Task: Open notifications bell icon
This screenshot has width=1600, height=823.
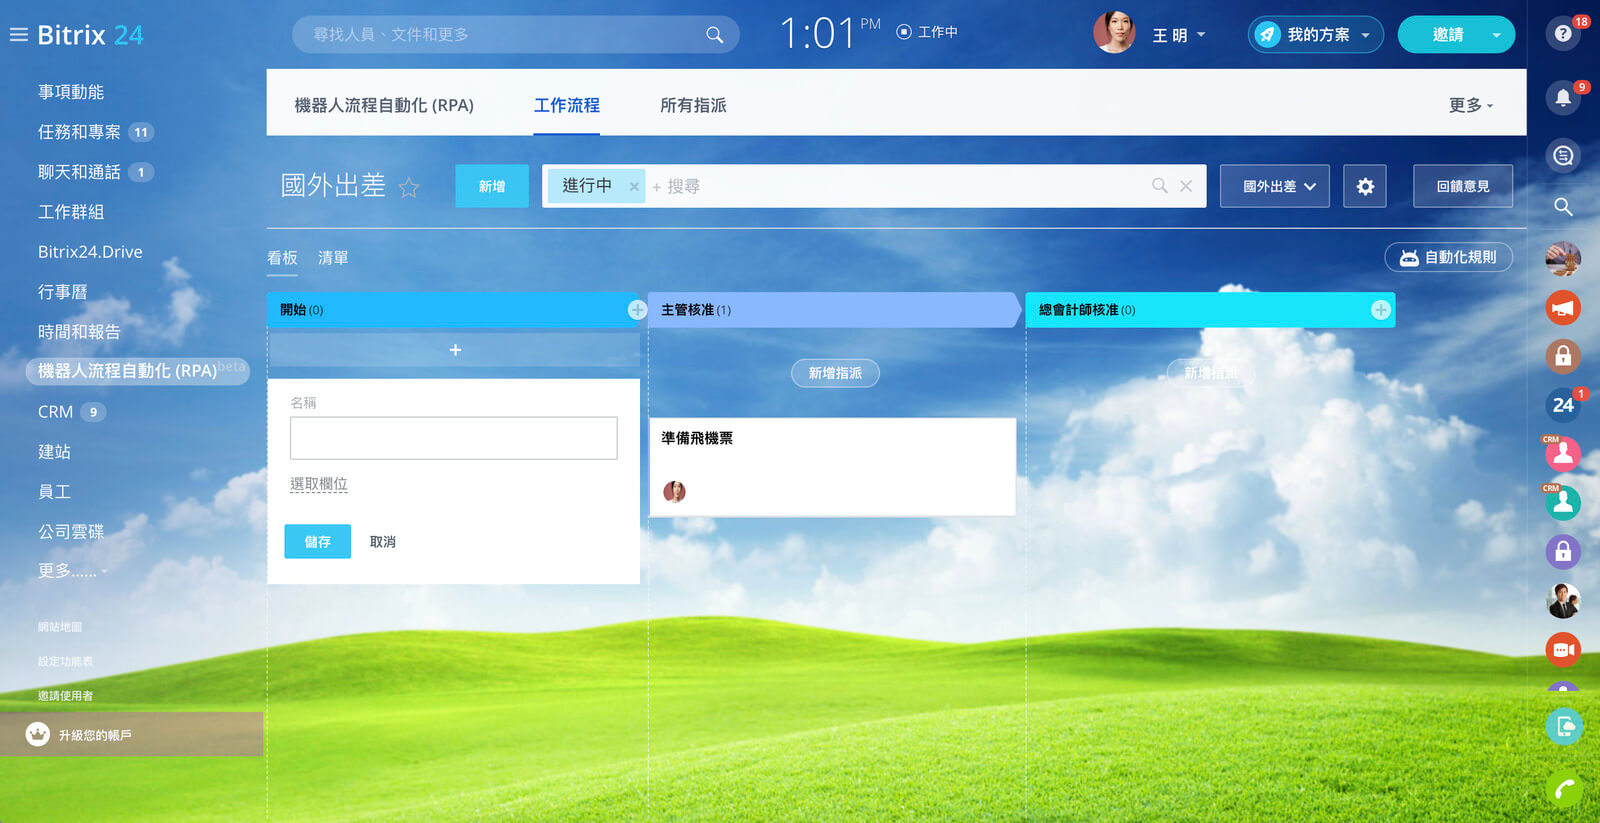Action: coord(1563,97)
